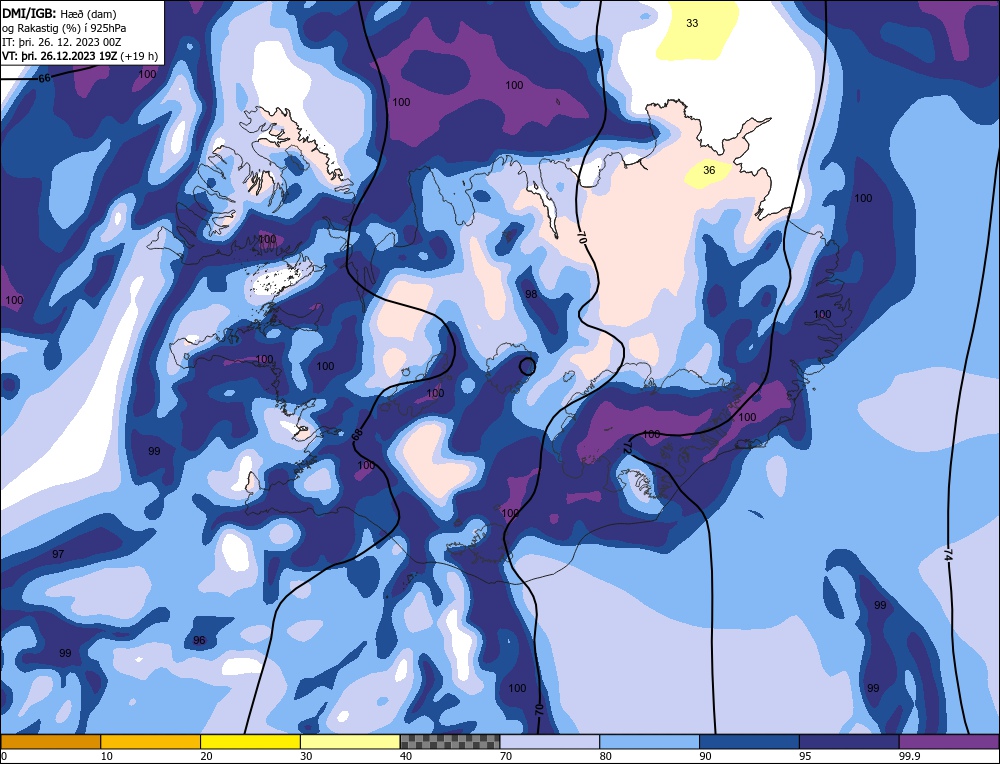Click the black circle location marker on the map
The image size is (1000, 764).
[x=527, y=366]
